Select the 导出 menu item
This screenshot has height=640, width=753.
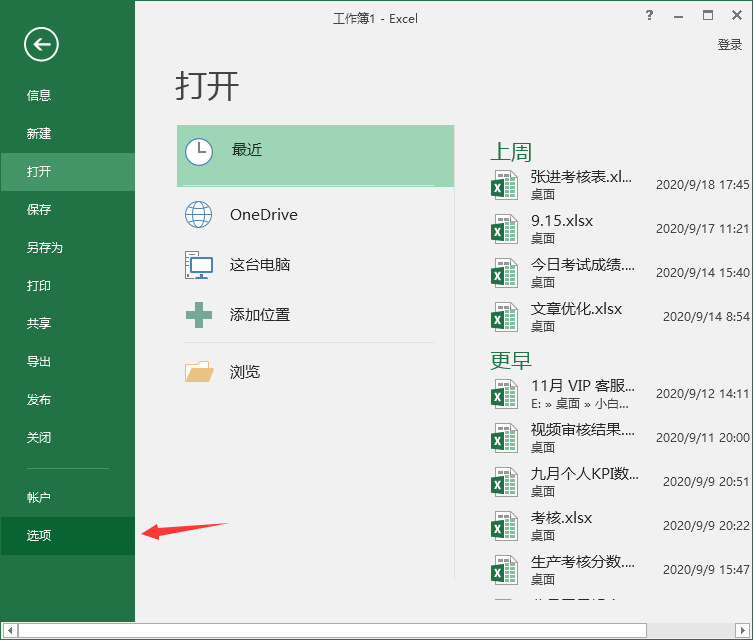[x=39, y=362]
